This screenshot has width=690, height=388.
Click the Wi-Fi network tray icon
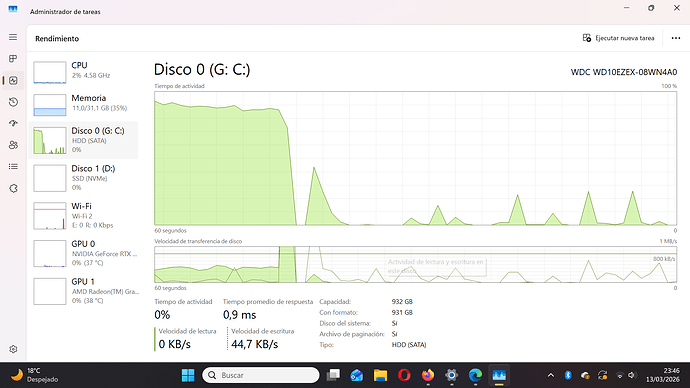point(620,375)
